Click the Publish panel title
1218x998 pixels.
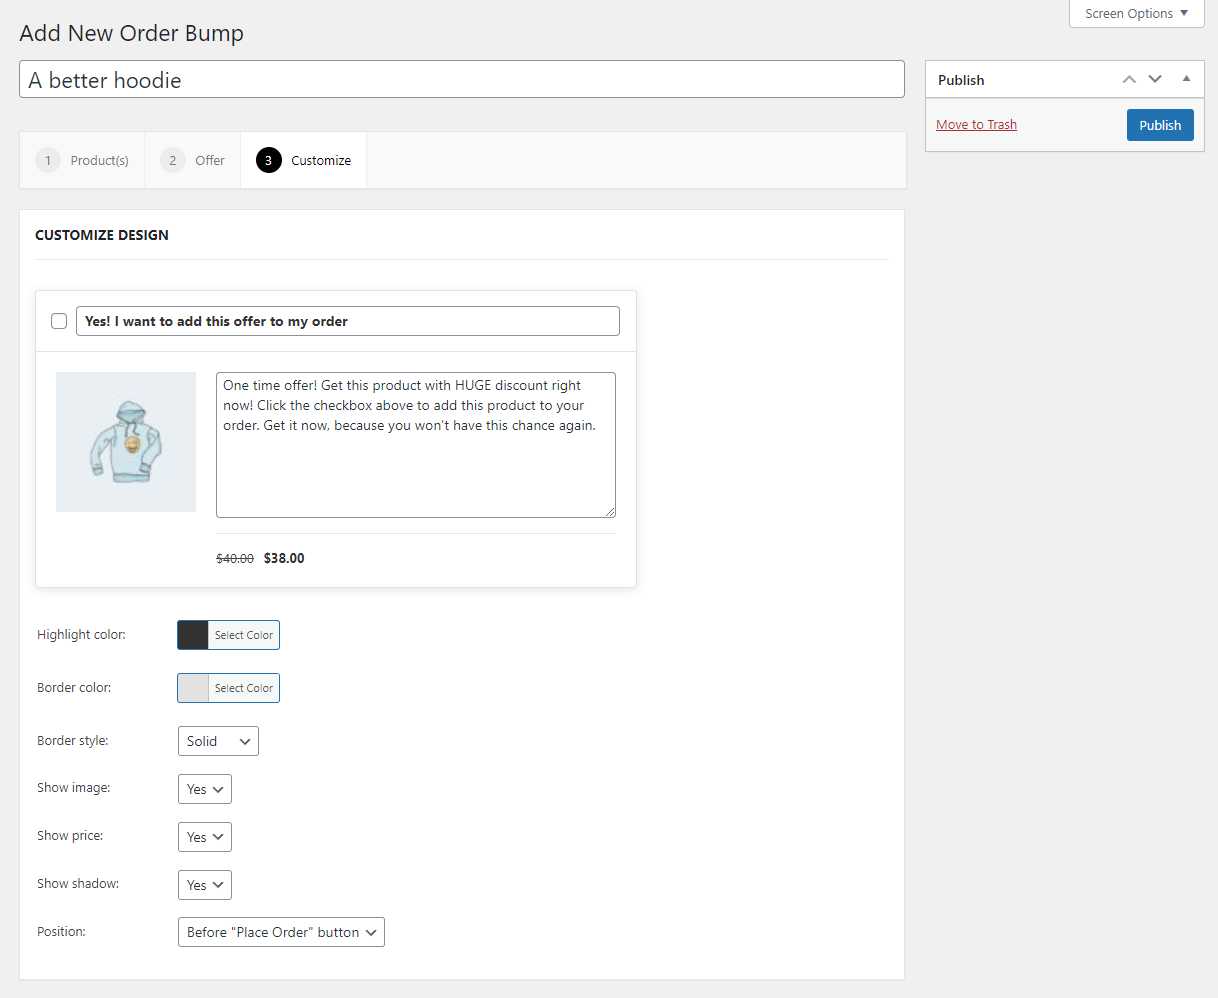tap(961, 80)
